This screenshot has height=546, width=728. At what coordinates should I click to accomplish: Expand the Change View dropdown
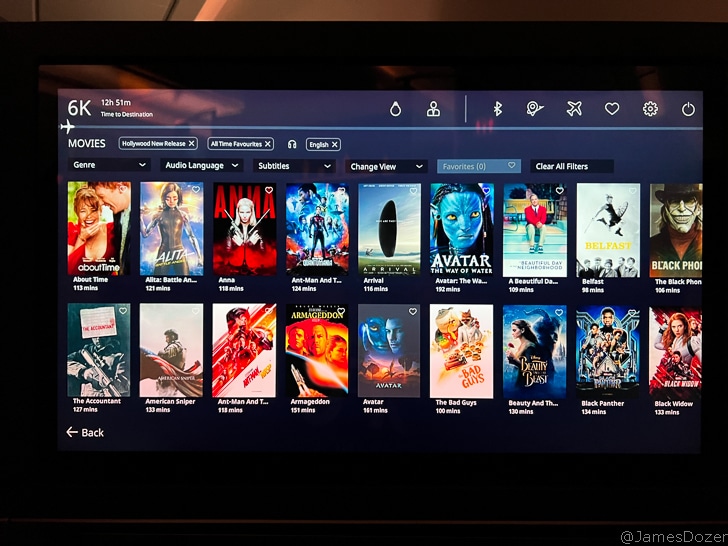tap(386, 166)
